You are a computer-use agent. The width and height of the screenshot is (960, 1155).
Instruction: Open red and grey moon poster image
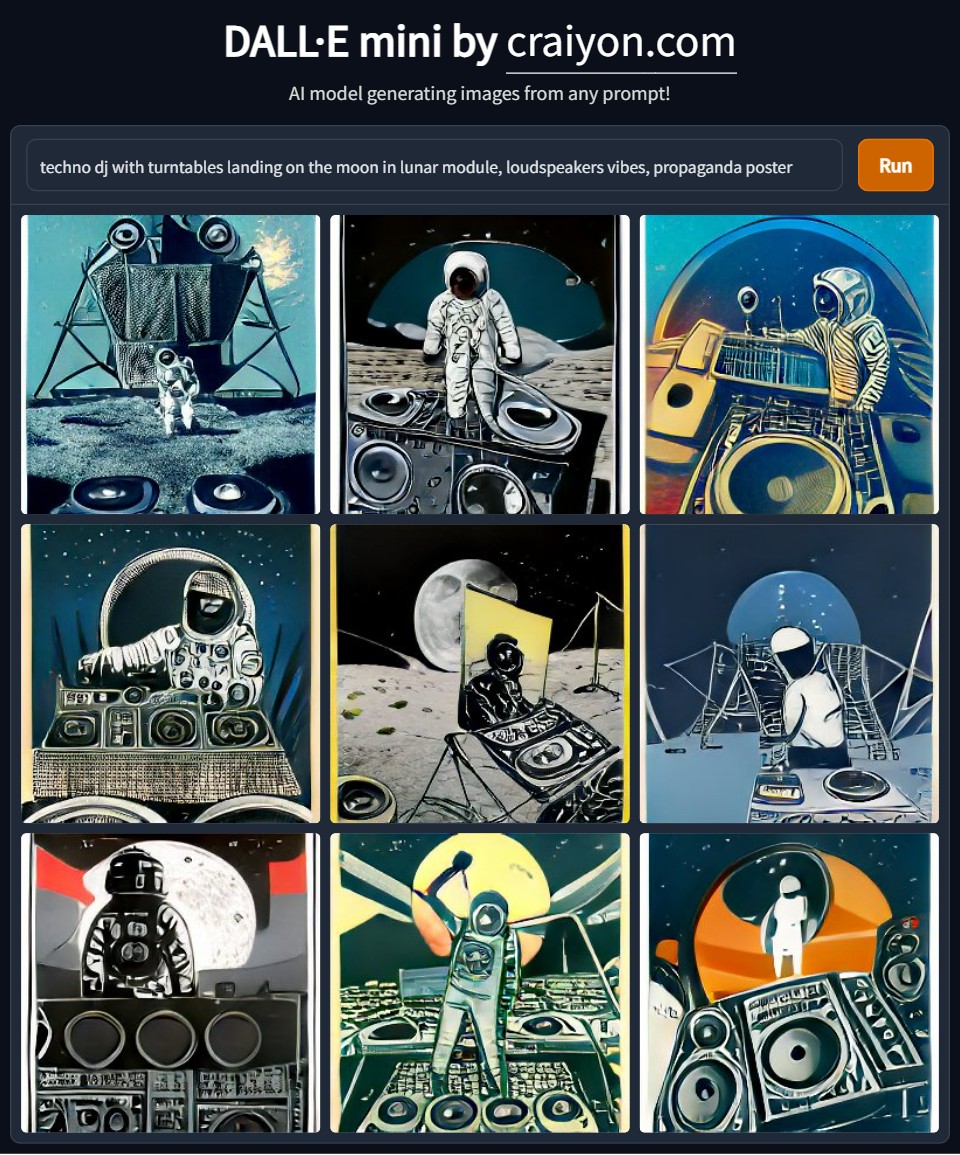click(171, 983)
